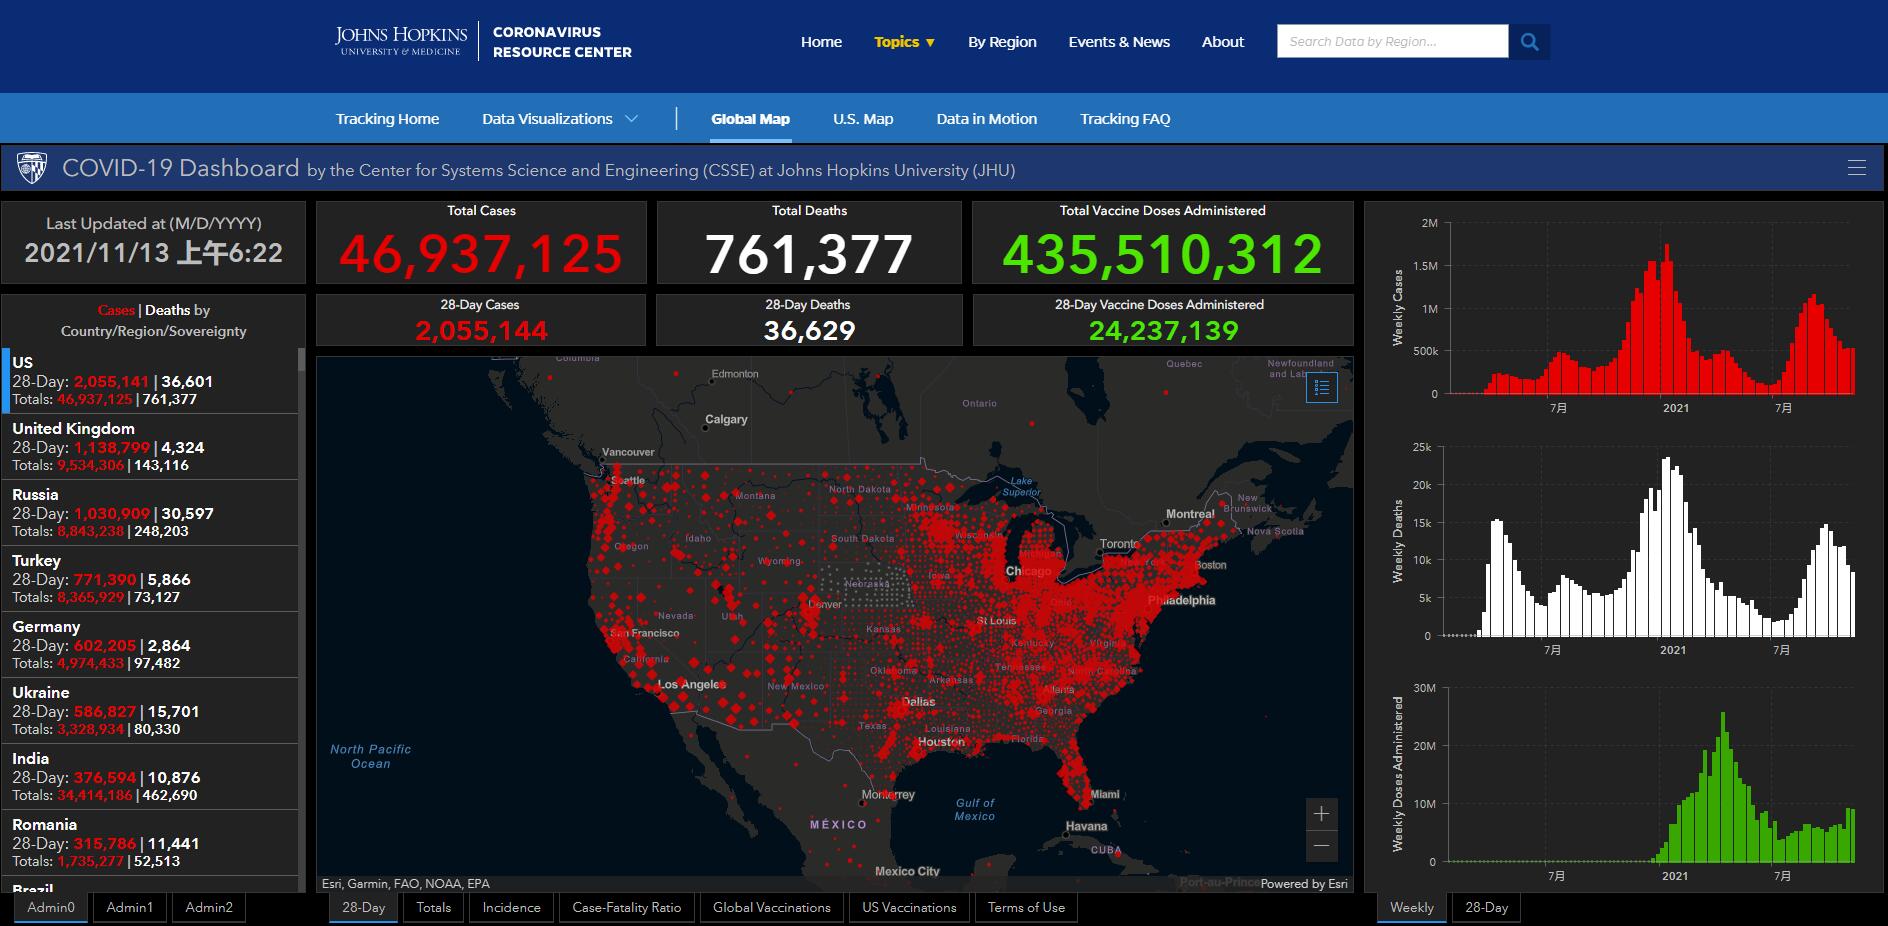Click the 'Powered by Esri' attribution
Image resolution: width=1888 pixels, height=926 pixels.
(x=1304, y=884)
